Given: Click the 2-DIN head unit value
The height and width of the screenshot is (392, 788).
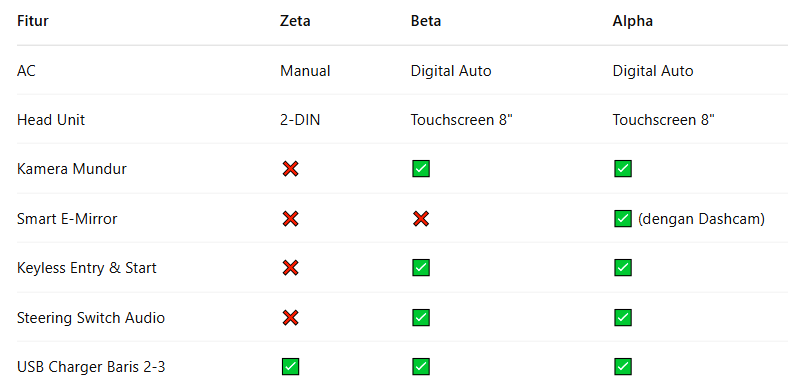Looking at the screenshot, I should pos(300,120).
